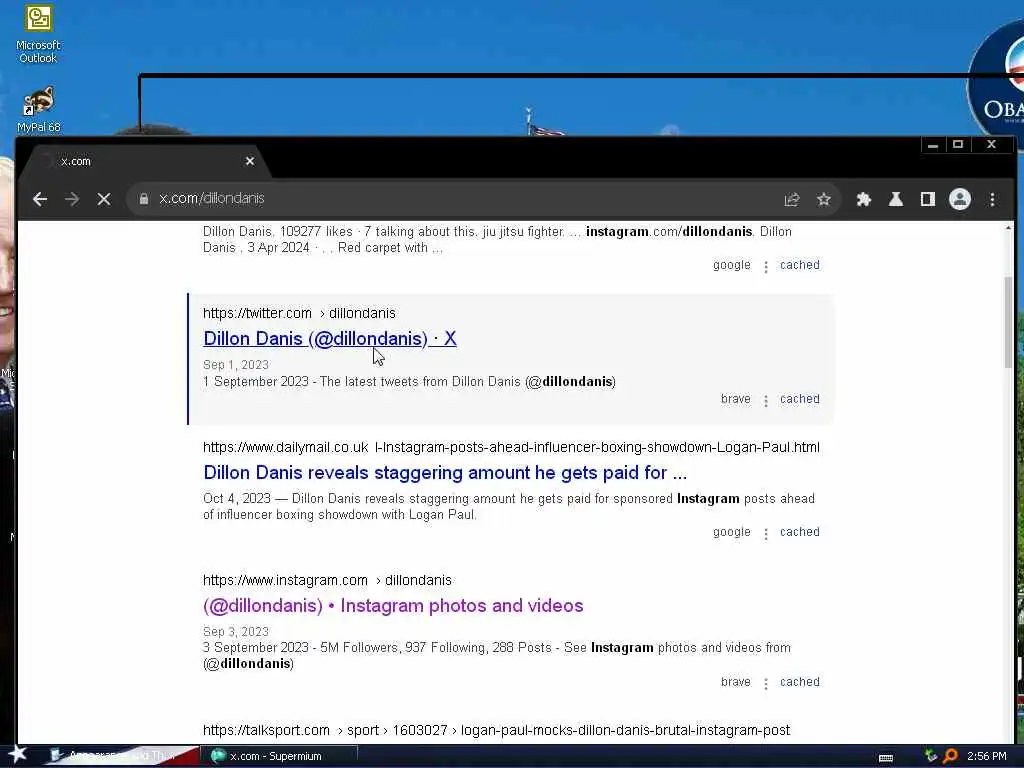Click cached link for the instagram.com result
The height and width of the screenshot is (768, 1024).
[799, 682]
